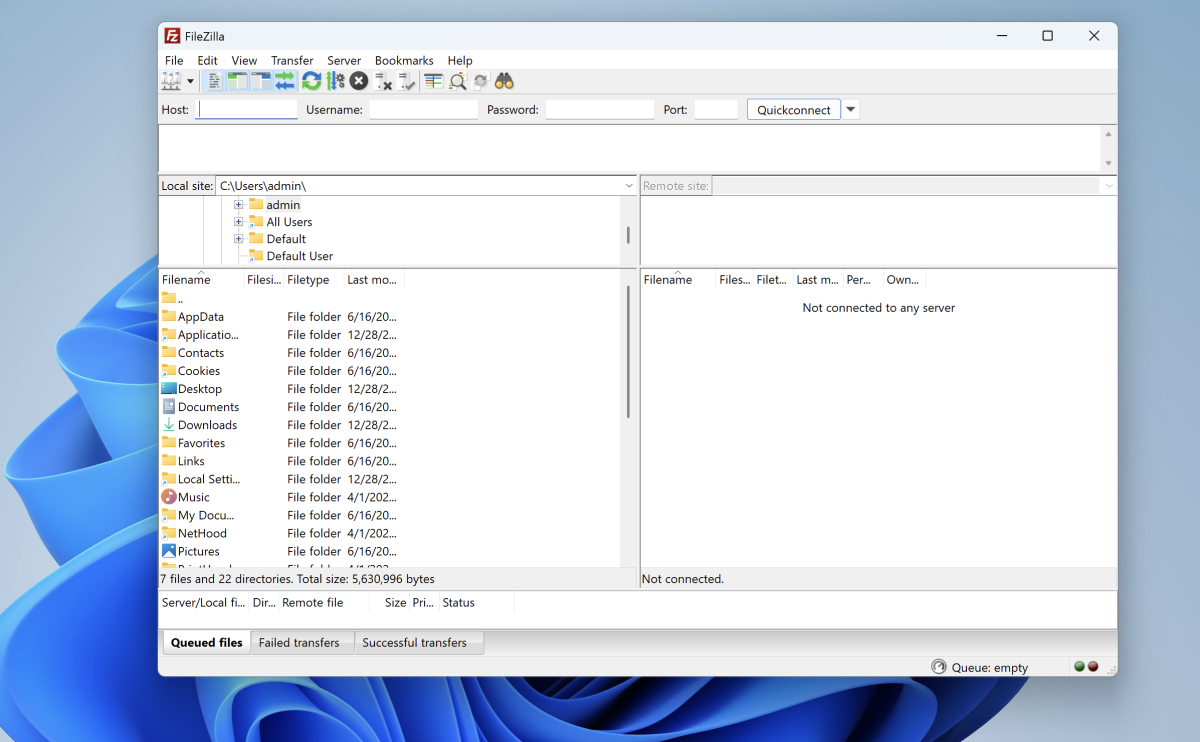Open the Quickconnect history dropdown arrow
1200x742 pixels.
pyautogui.click(x=850, y=110)
